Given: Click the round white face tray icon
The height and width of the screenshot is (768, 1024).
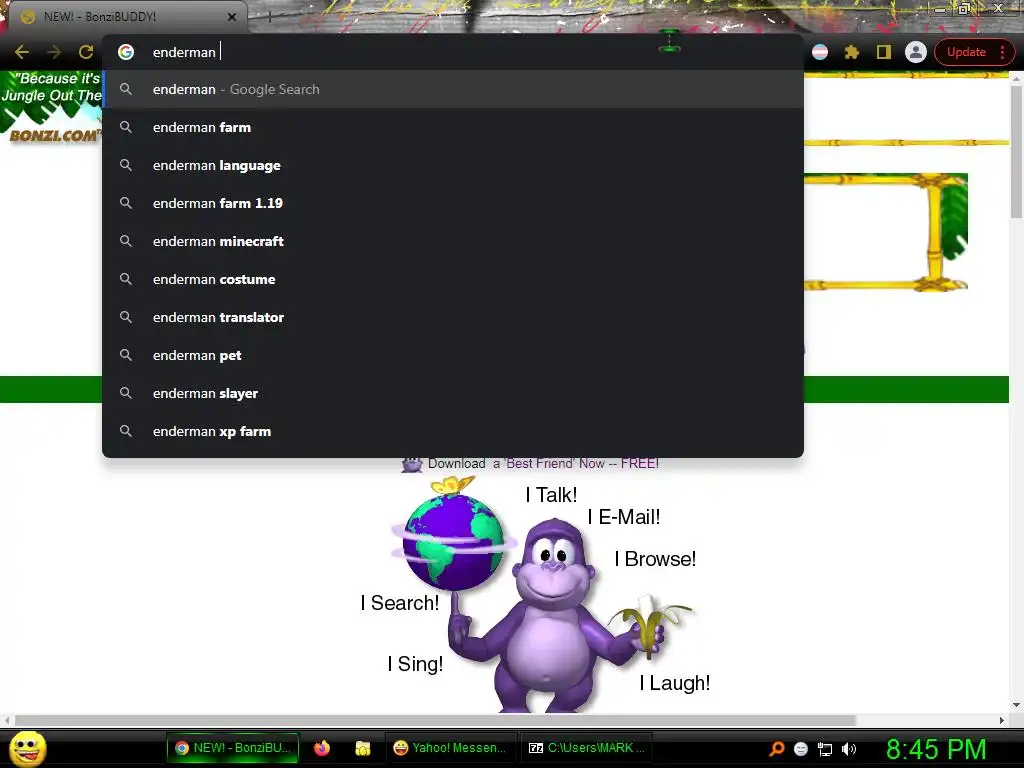Looking at the screenshot, I should pos(801,749).
